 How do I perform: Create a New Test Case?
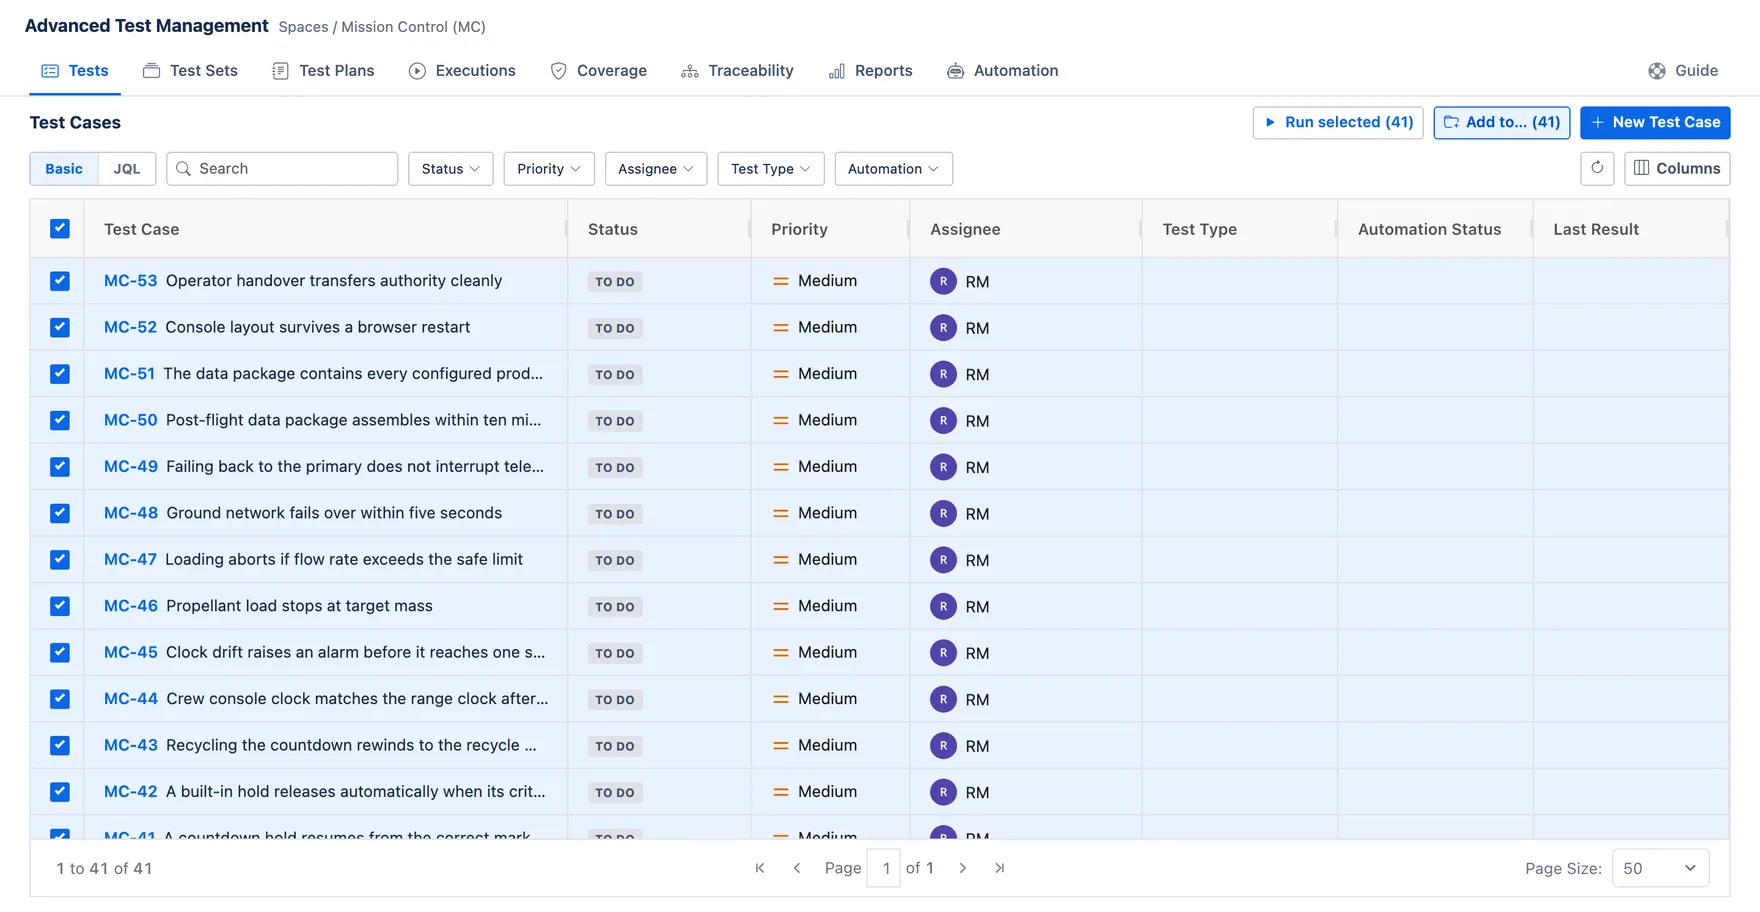click(x=1655, y=122)
